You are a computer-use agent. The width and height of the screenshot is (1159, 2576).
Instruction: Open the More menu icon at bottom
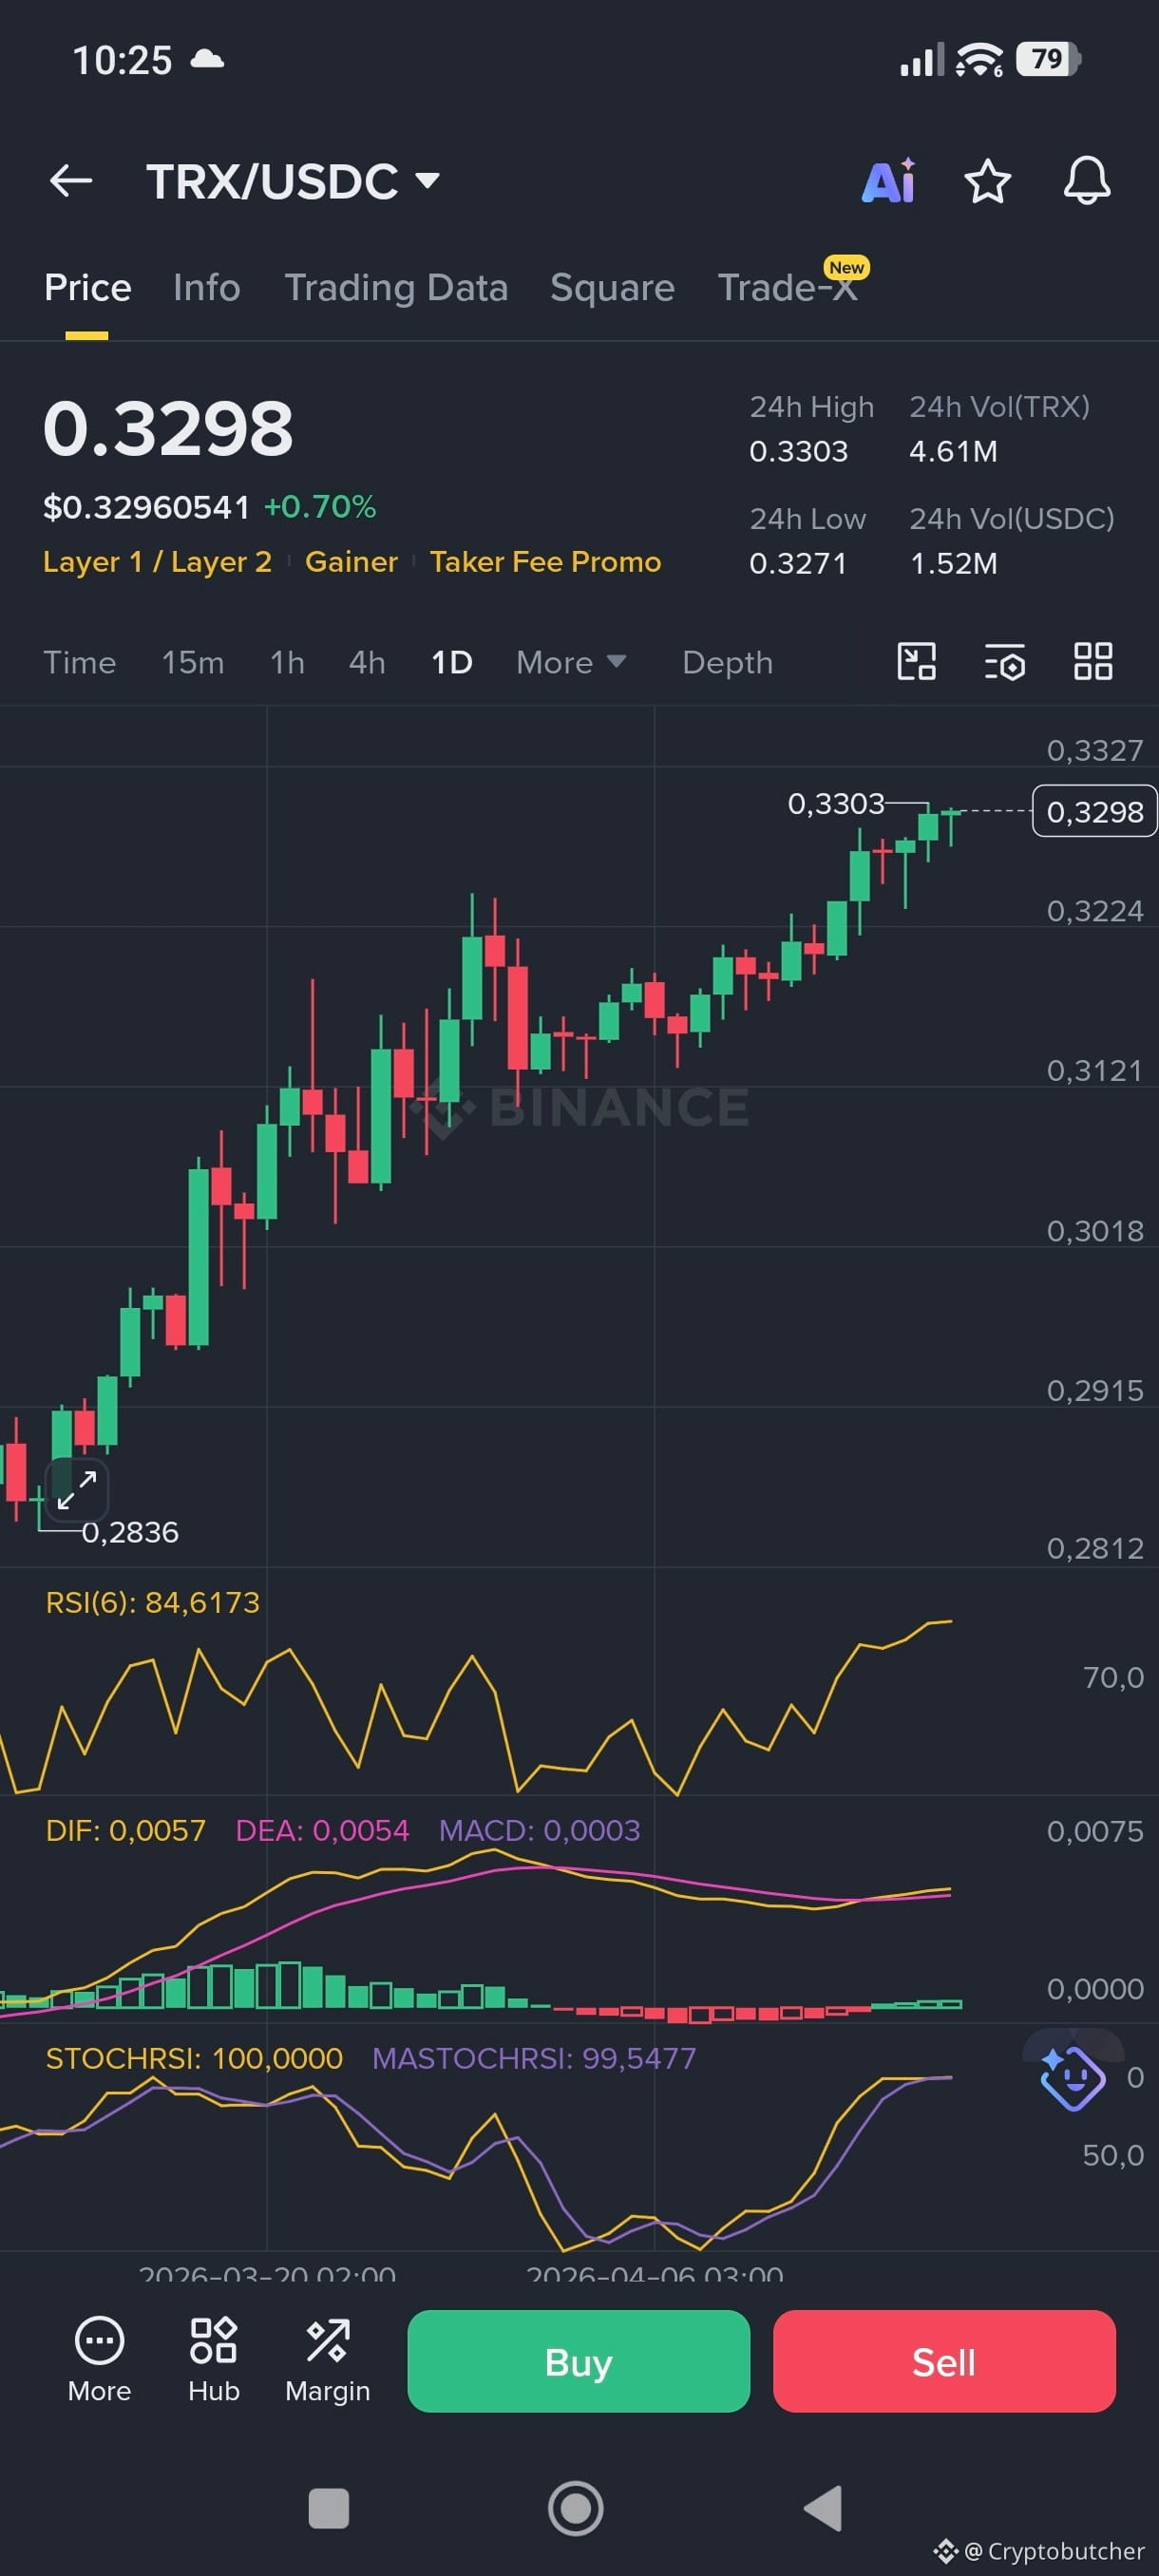tap(99, 2360)
